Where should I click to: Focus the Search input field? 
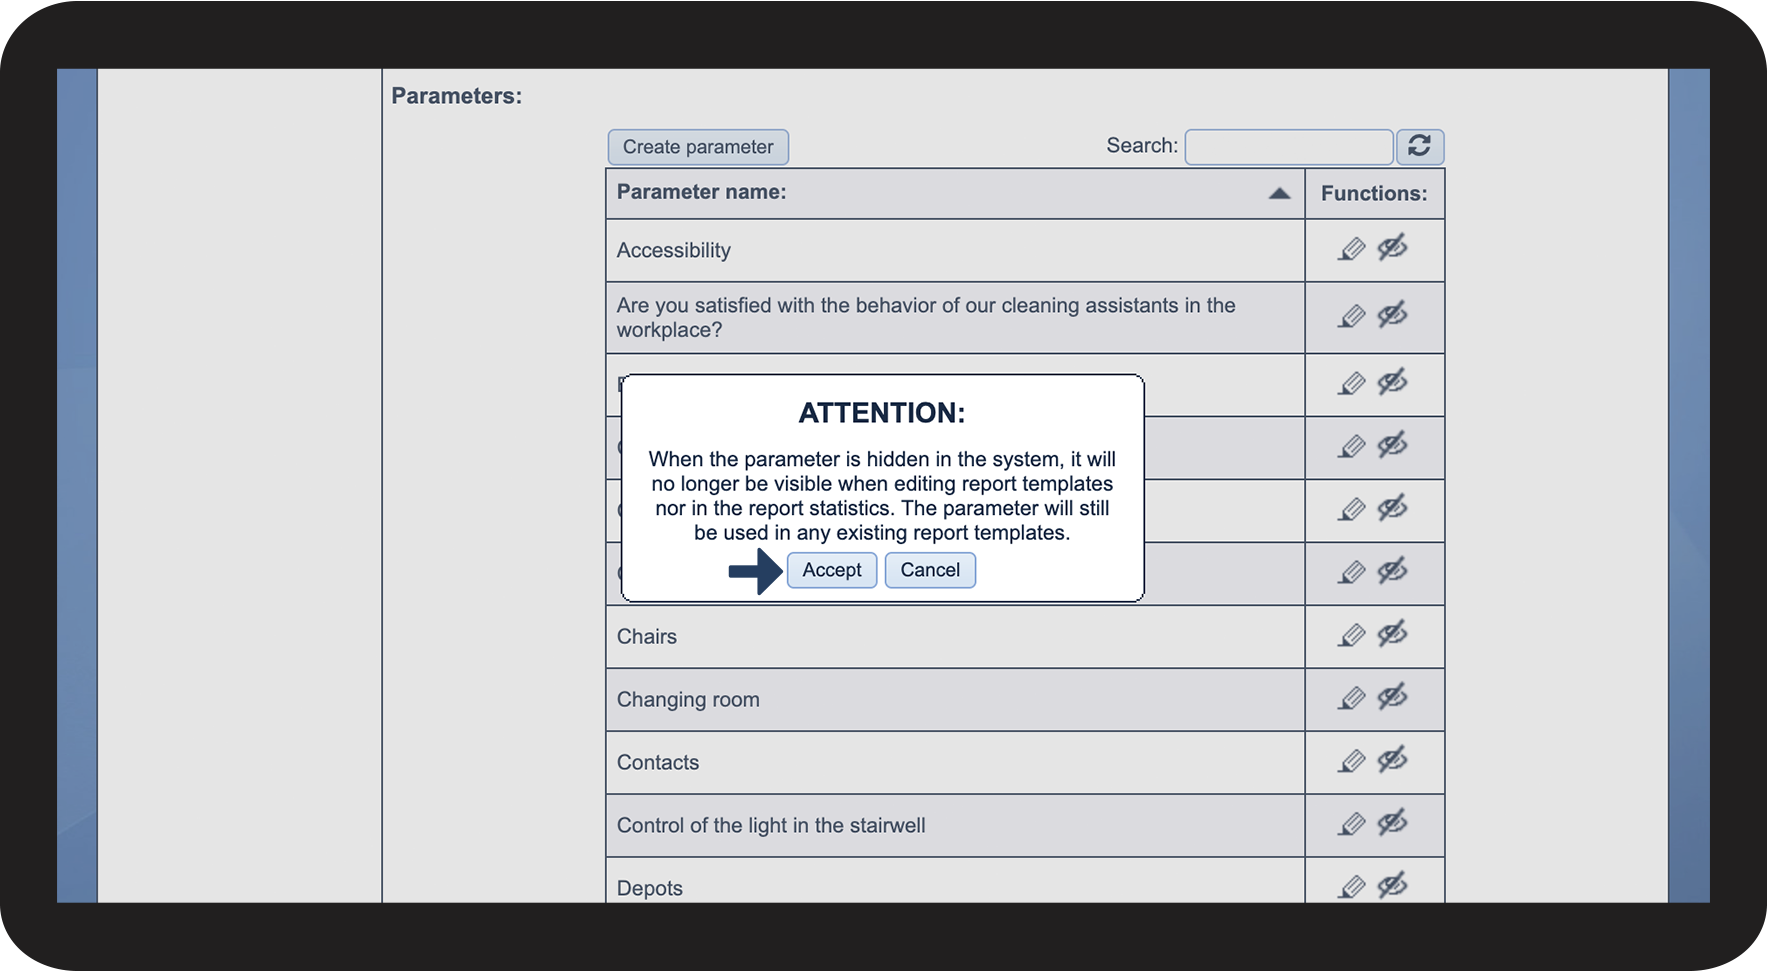(x=1288, y=147)
